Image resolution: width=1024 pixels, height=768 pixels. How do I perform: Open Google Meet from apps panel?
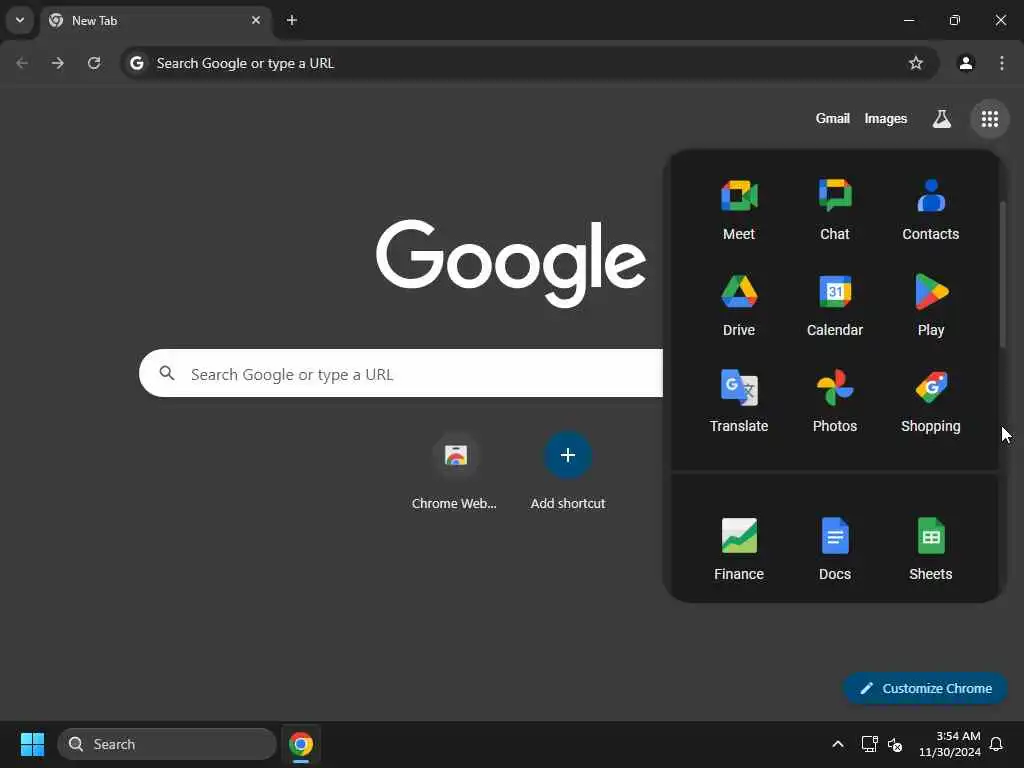739,209
